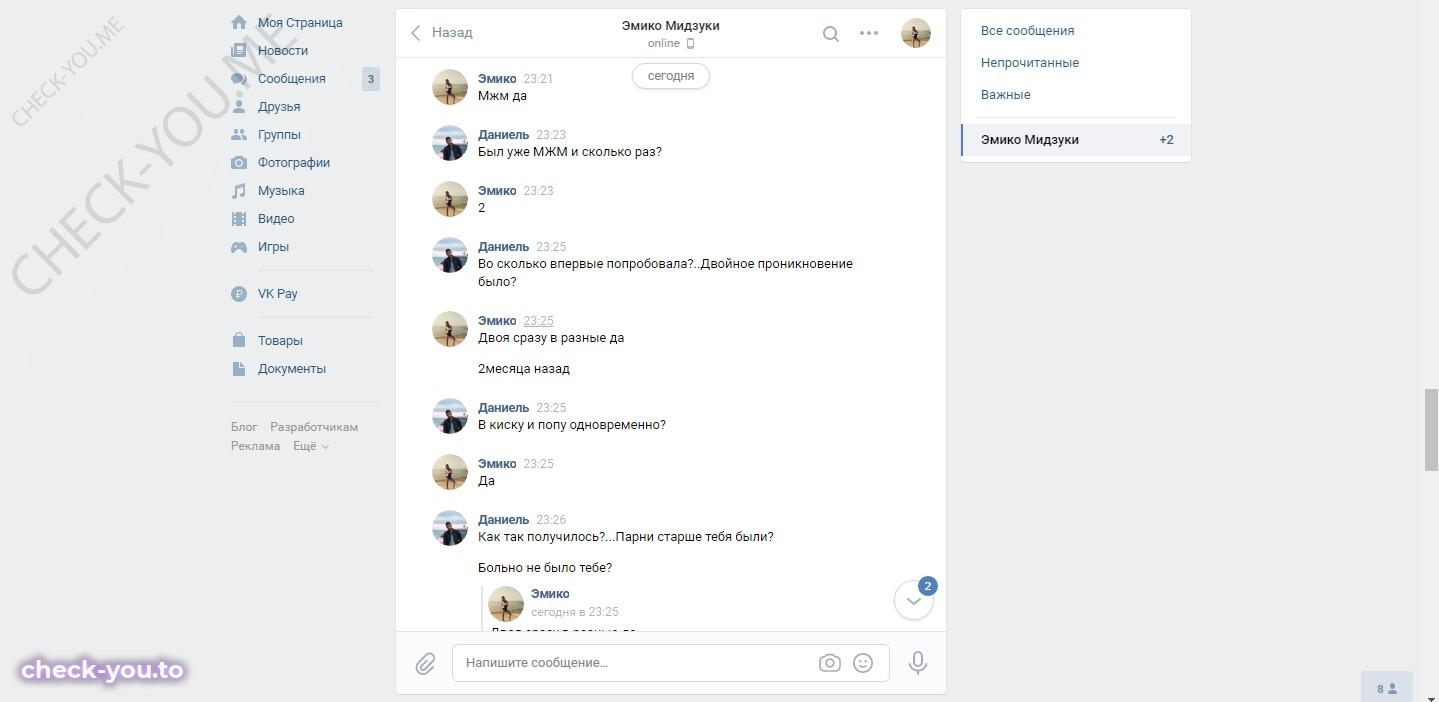Click the home icon beside Моя Страница
Screen dimensions: 1439x702
coord(239,22)
